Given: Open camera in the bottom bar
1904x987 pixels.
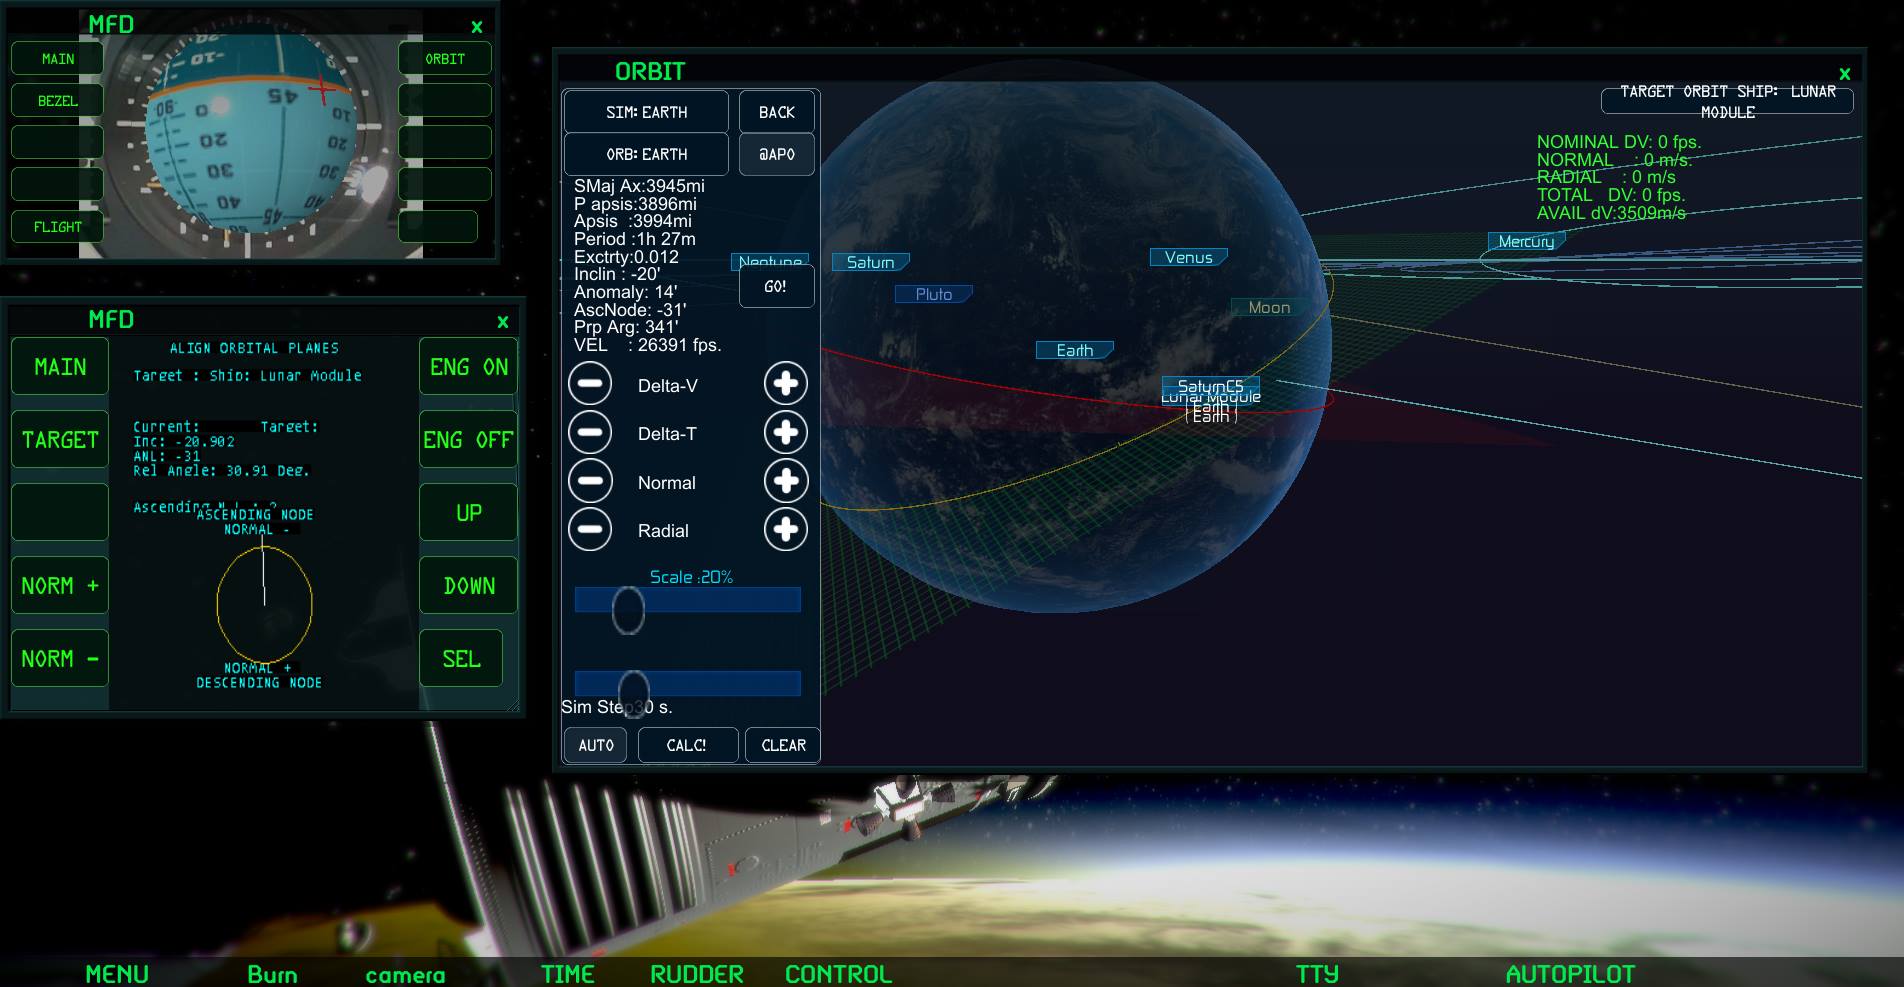Looking at the screenshot, I should point(405,975).
